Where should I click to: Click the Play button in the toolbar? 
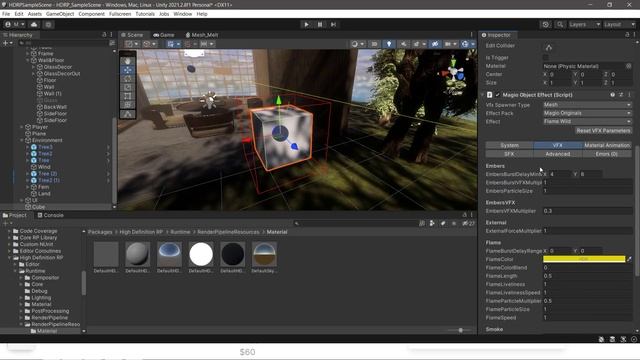coord(307,24)
